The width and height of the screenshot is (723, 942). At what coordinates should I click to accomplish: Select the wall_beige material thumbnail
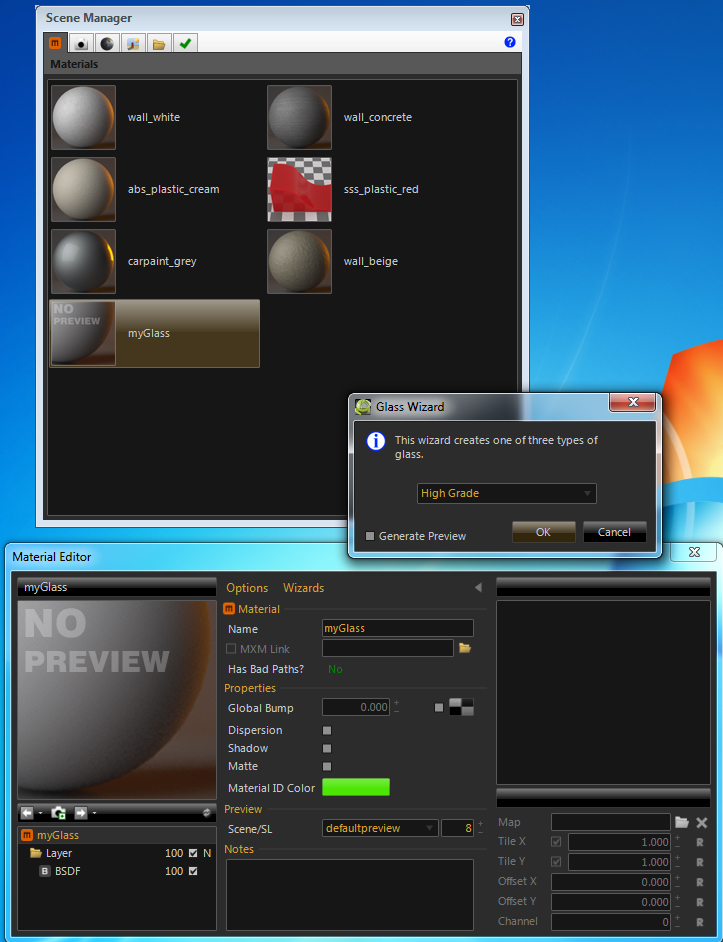point(299,261)
